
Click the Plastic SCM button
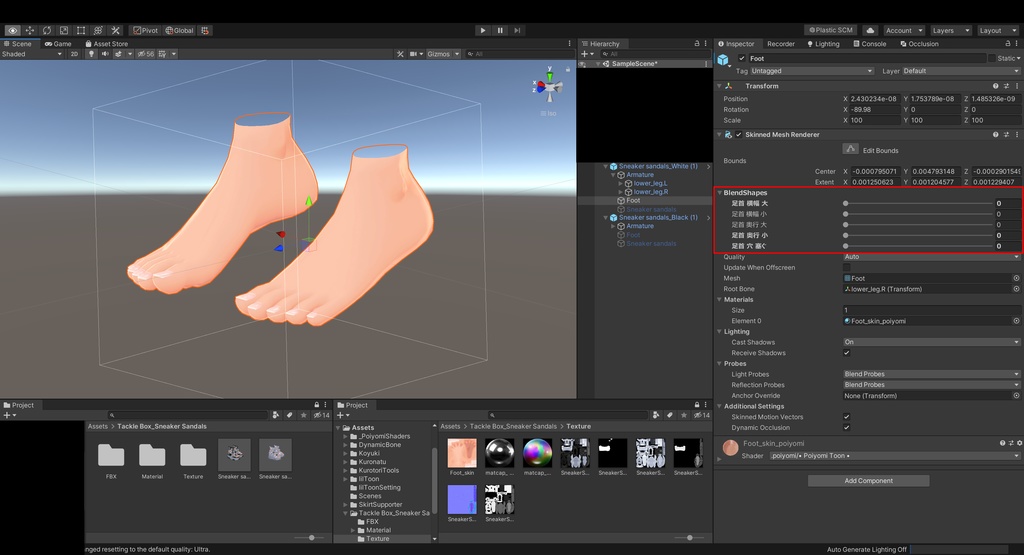832,31
